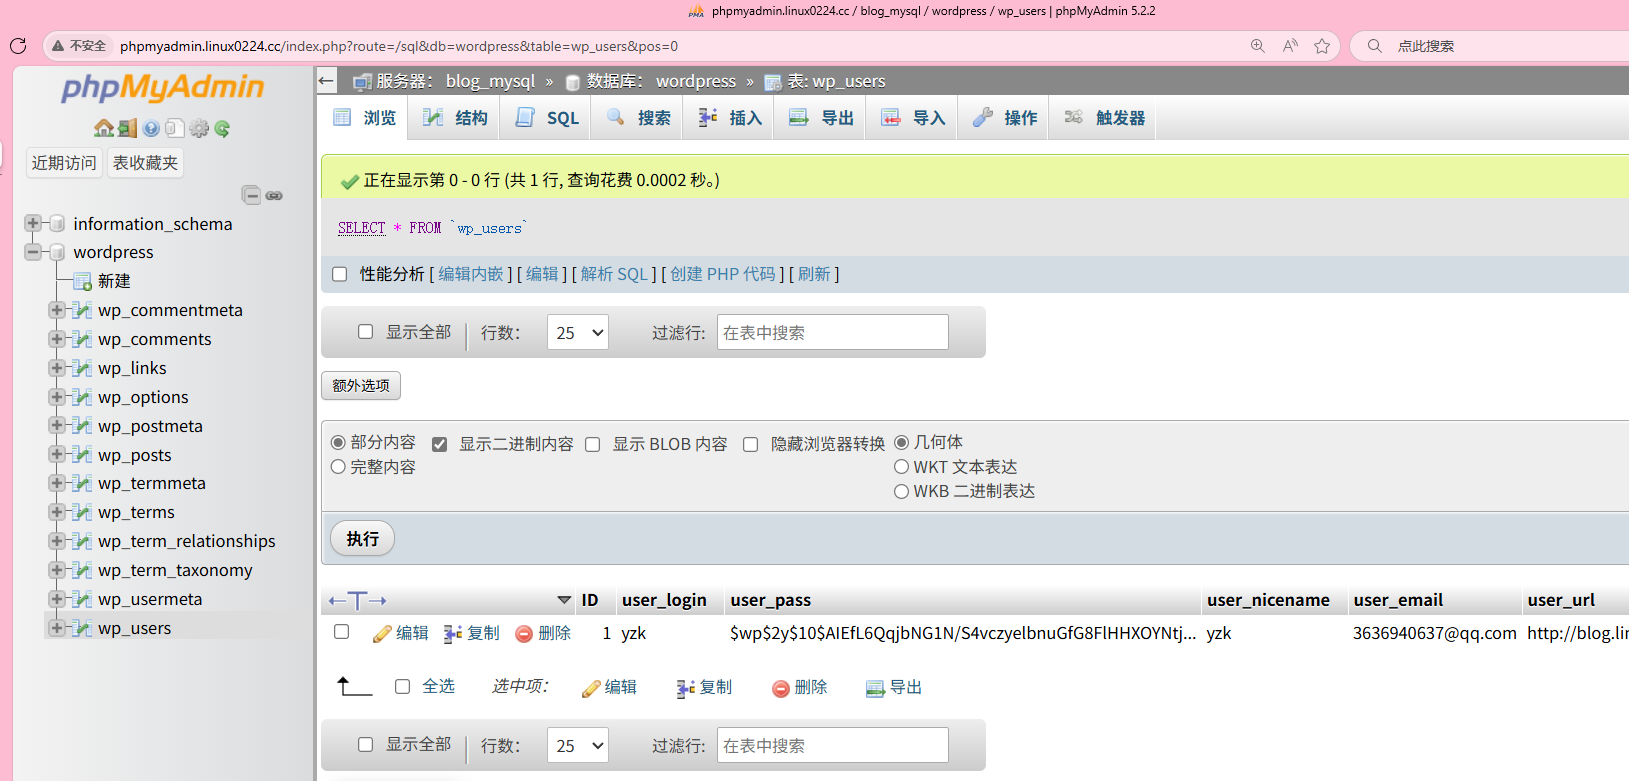
Task: Open the 搜索 tab
Action: pos(639,118)
